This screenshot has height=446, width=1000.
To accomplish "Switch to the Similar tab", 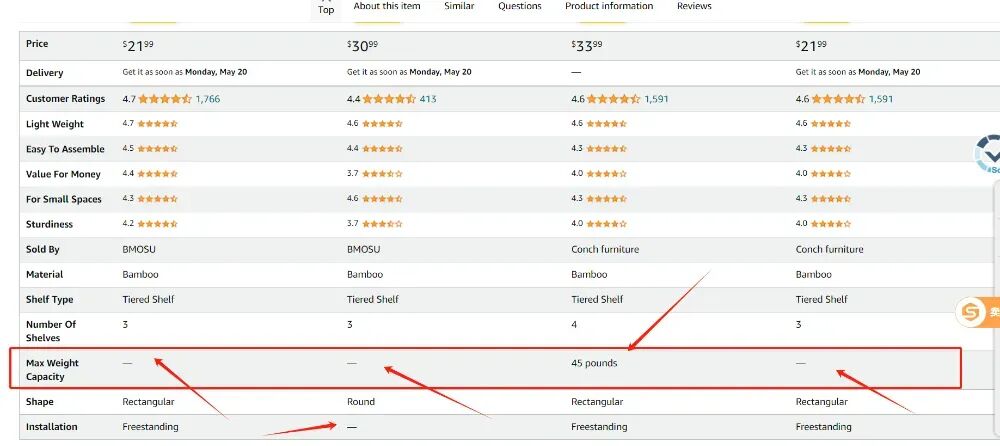I will tap(459, 6).
